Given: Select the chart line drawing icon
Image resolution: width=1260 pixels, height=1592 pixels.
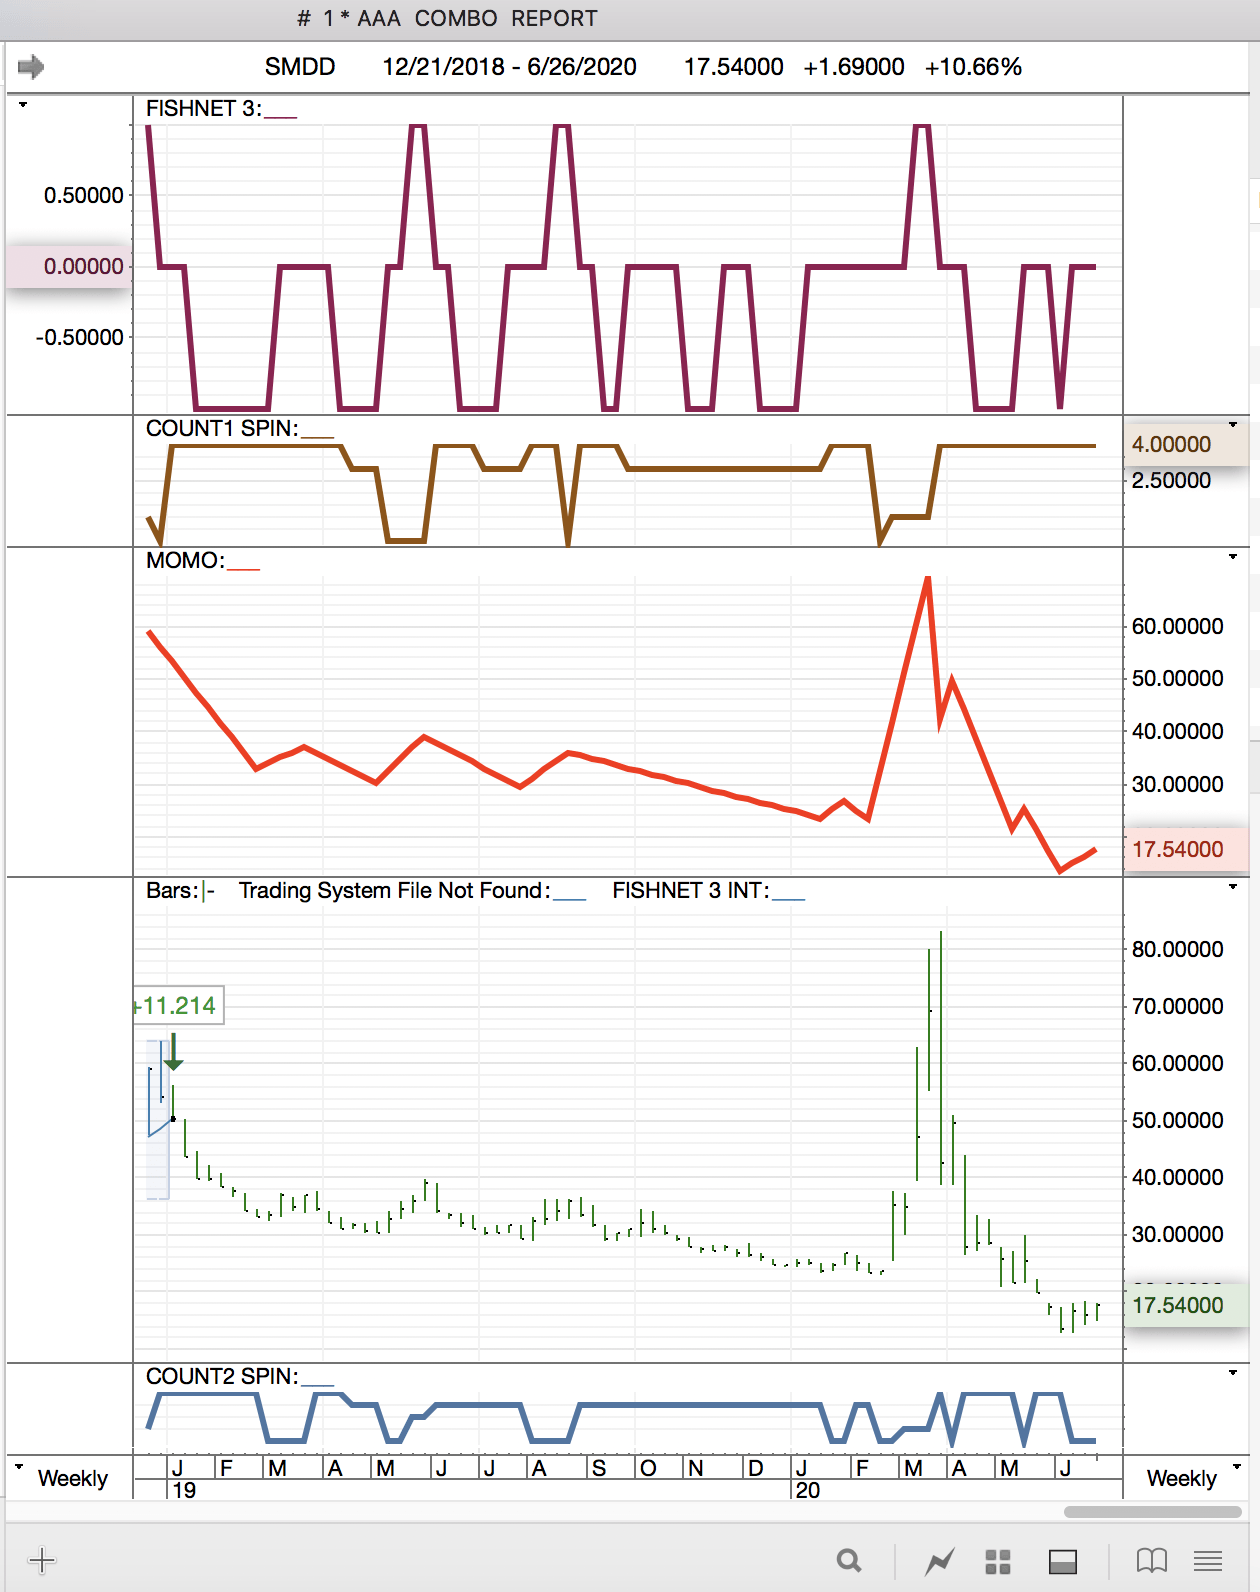Looking at the screenshot, I should click(x=939, y=1560).
